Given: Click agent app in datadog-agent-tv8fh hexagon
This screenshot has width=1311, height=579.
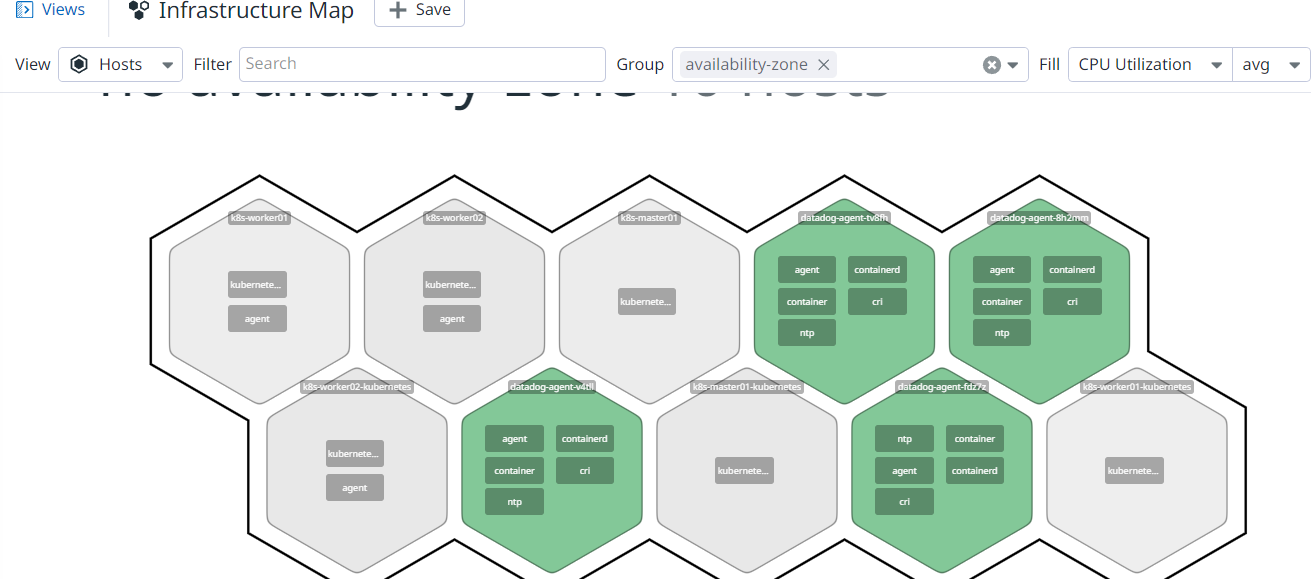Looking at the screenshot, I should [807, 270].
